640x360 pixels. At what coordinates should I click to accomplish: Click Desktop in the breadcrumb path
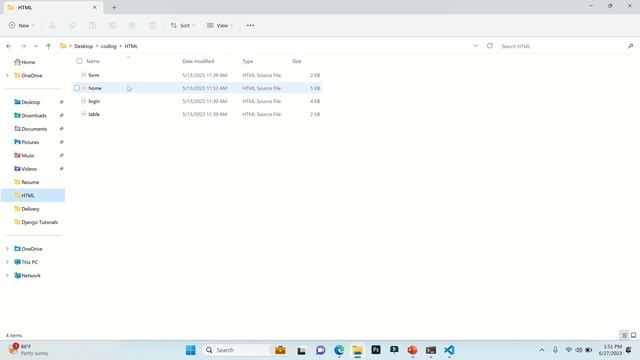point(84,46)
